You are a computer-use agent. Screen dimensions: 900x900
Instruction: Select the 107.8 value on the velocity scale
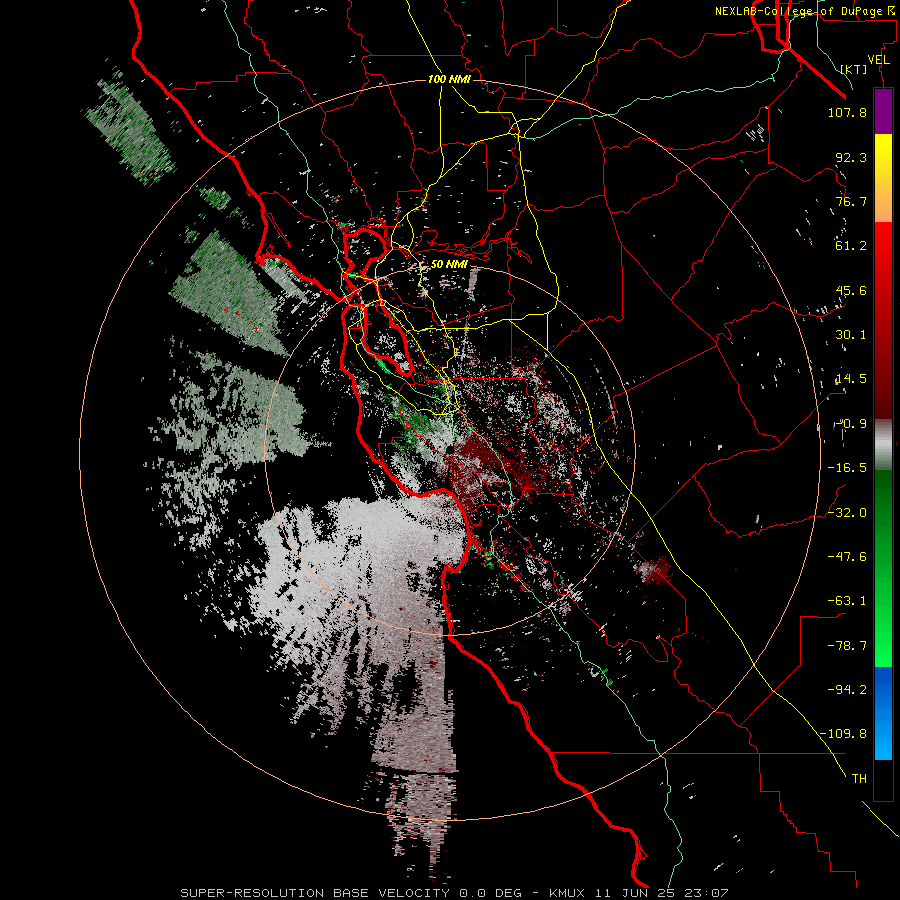[847, 112]
